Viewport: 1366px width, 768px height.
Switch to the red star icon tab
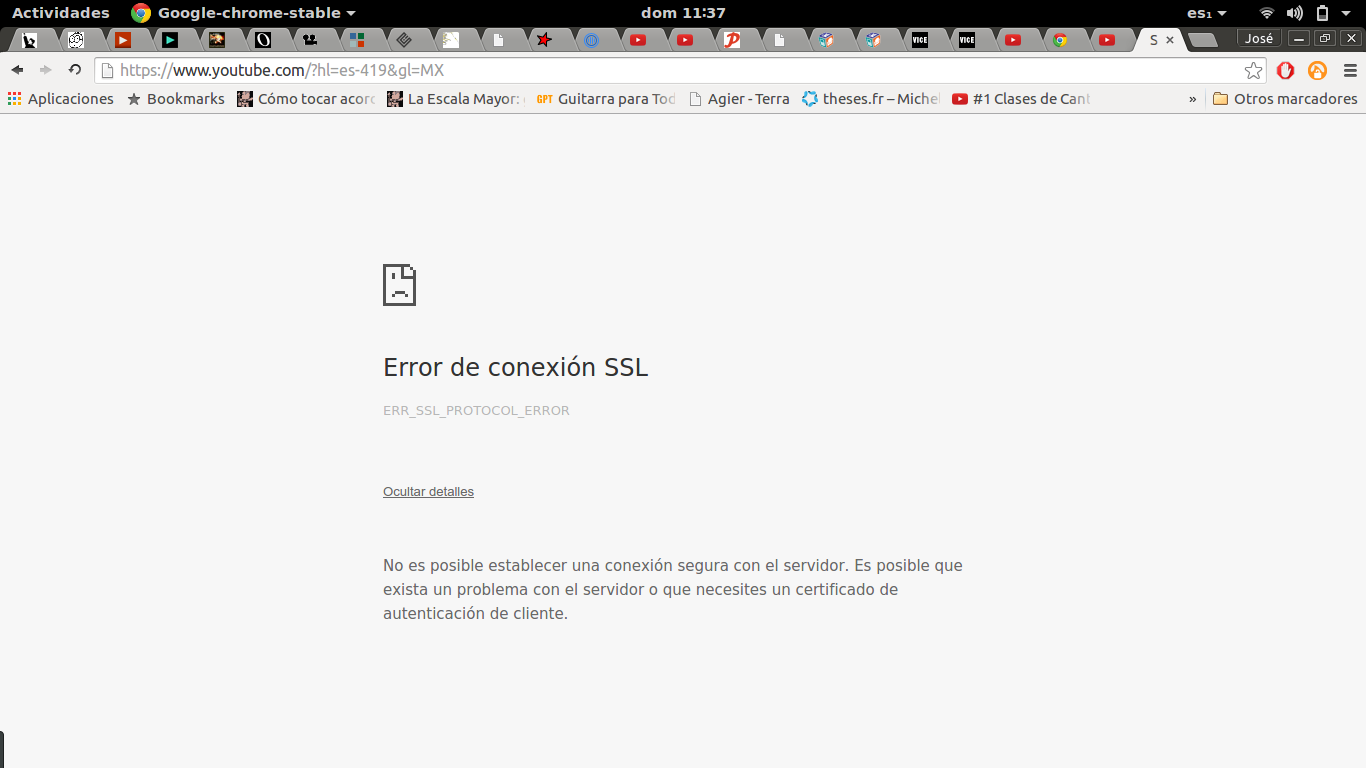point(544,40)
